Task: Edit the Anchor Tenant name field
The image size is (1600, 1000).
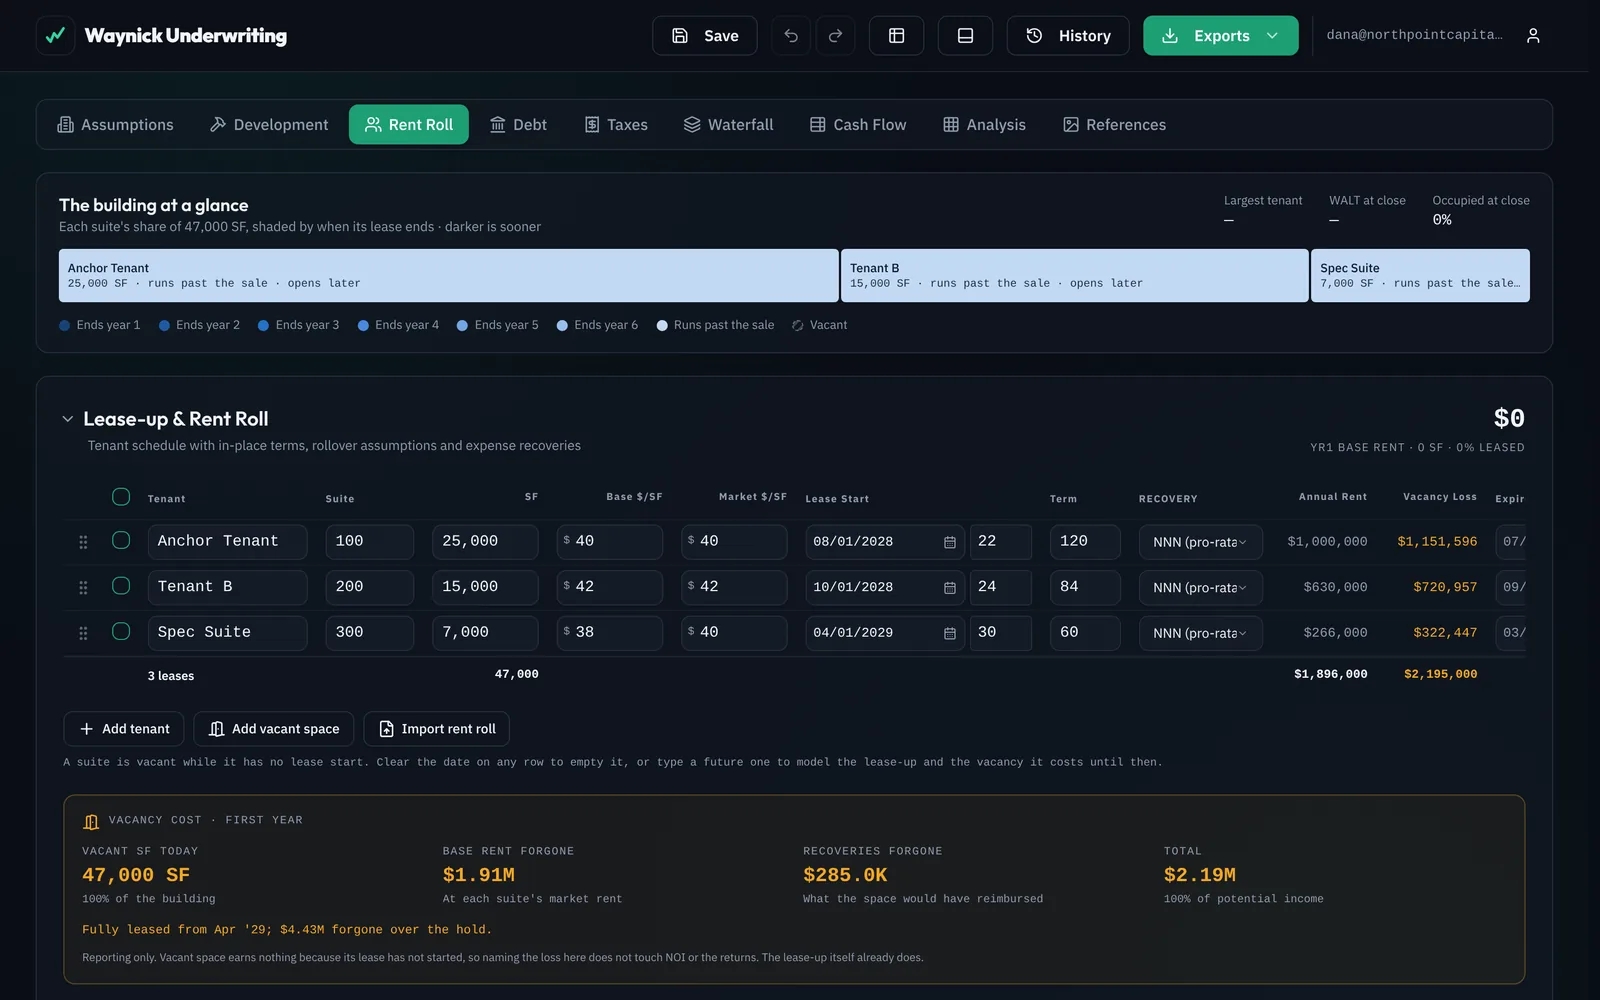Action: pos(228,542)
